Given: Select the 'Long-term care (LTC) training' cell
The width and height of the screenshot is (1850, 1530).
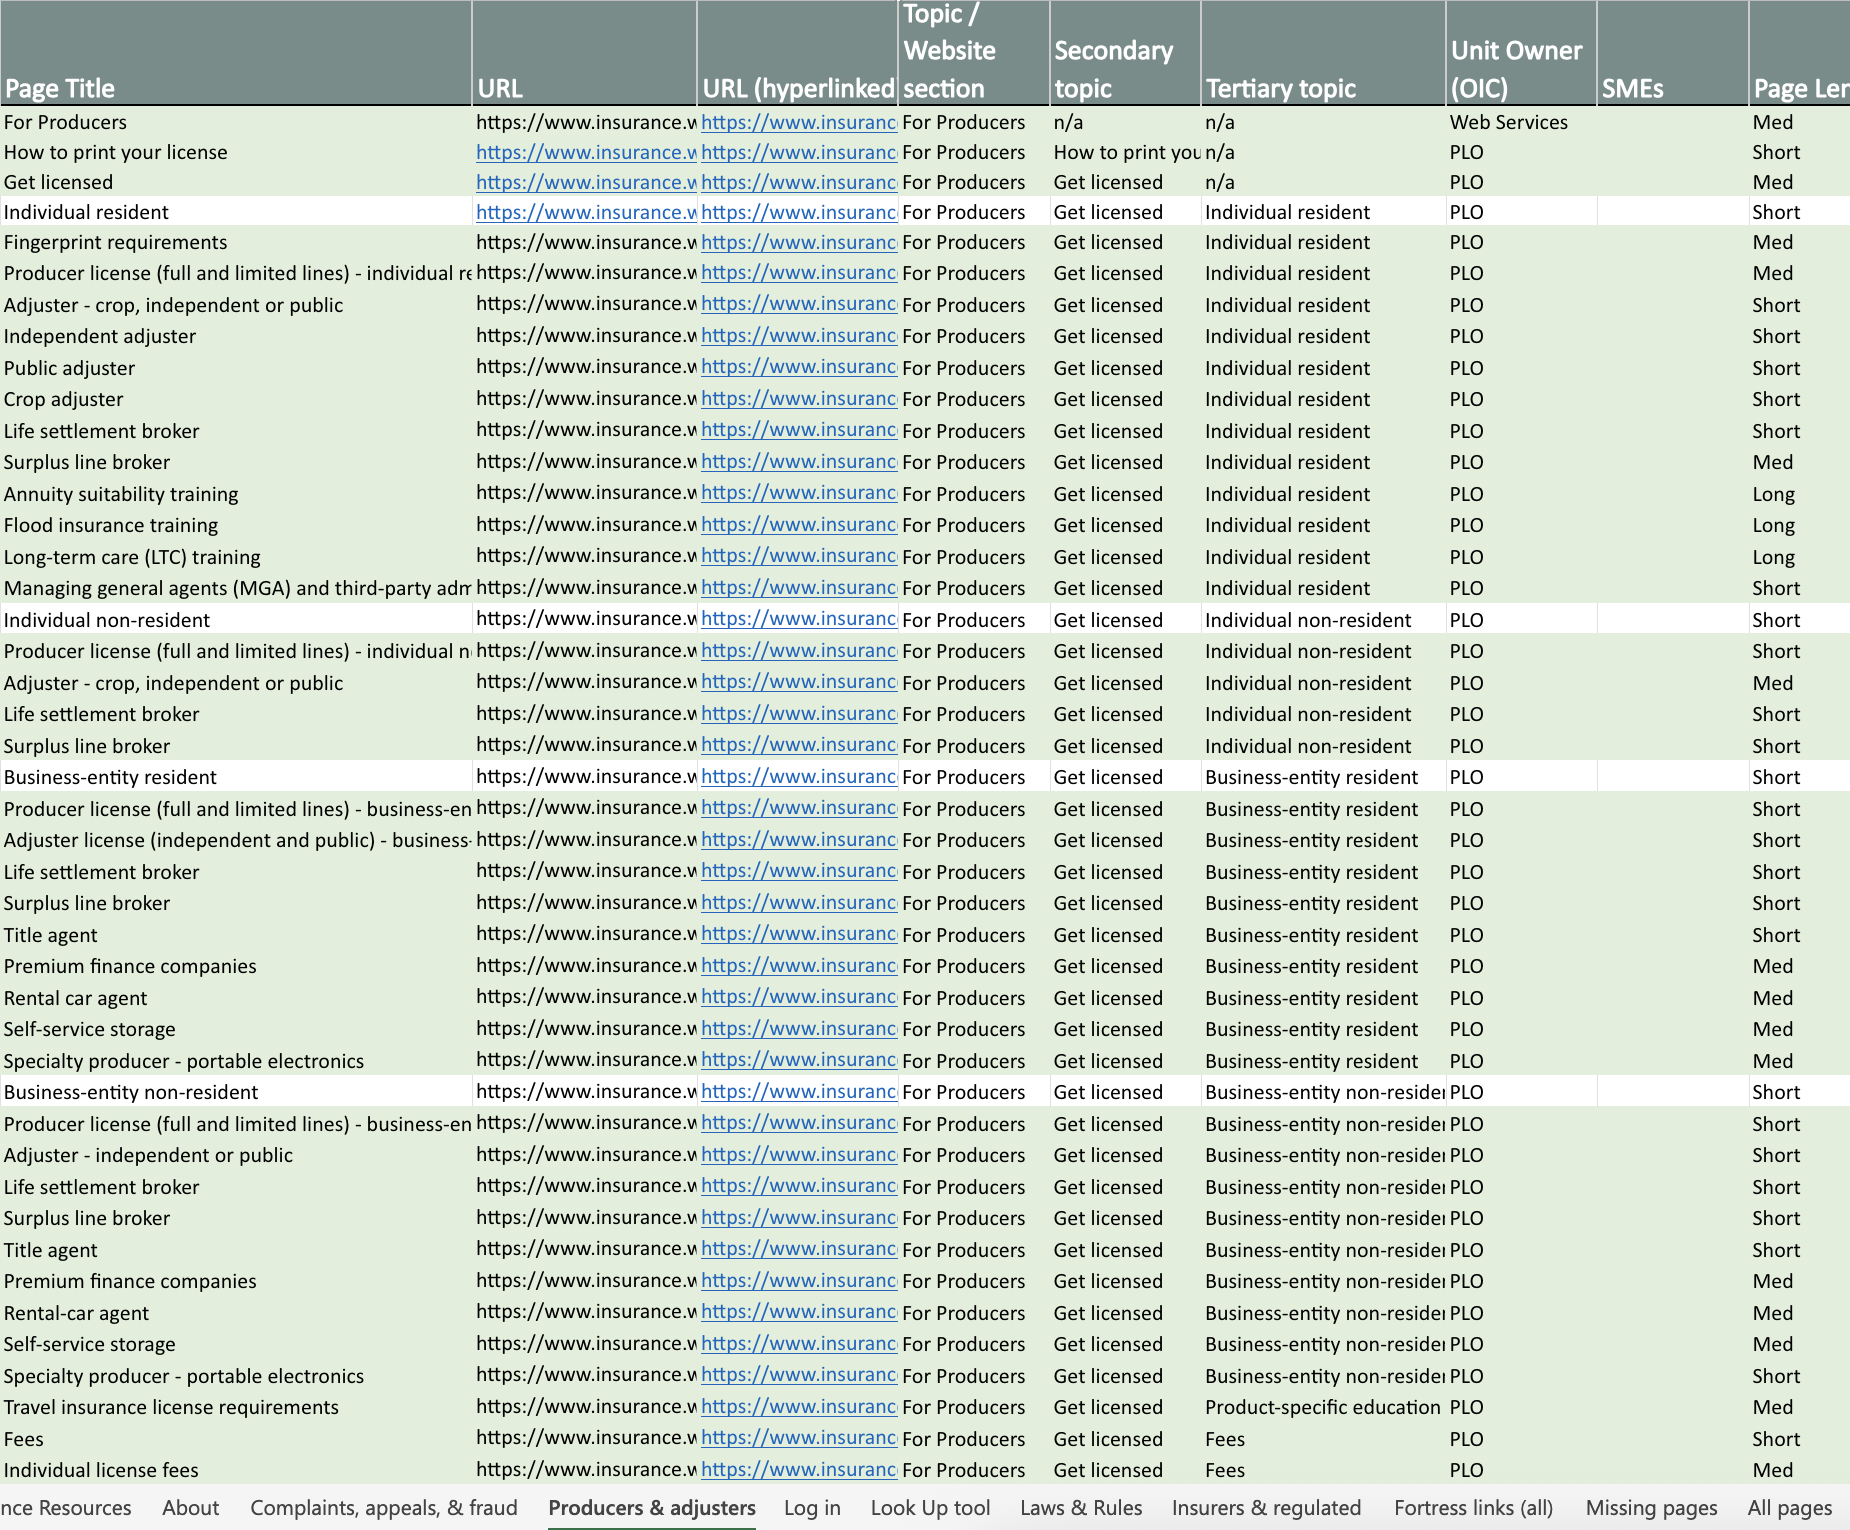Looking at the screenshot, I should point(236,557).
